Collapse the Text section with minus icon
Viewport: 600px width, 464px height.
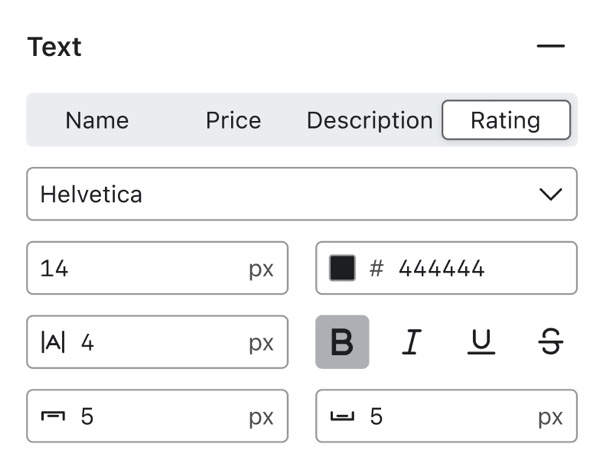pos(550,47)
